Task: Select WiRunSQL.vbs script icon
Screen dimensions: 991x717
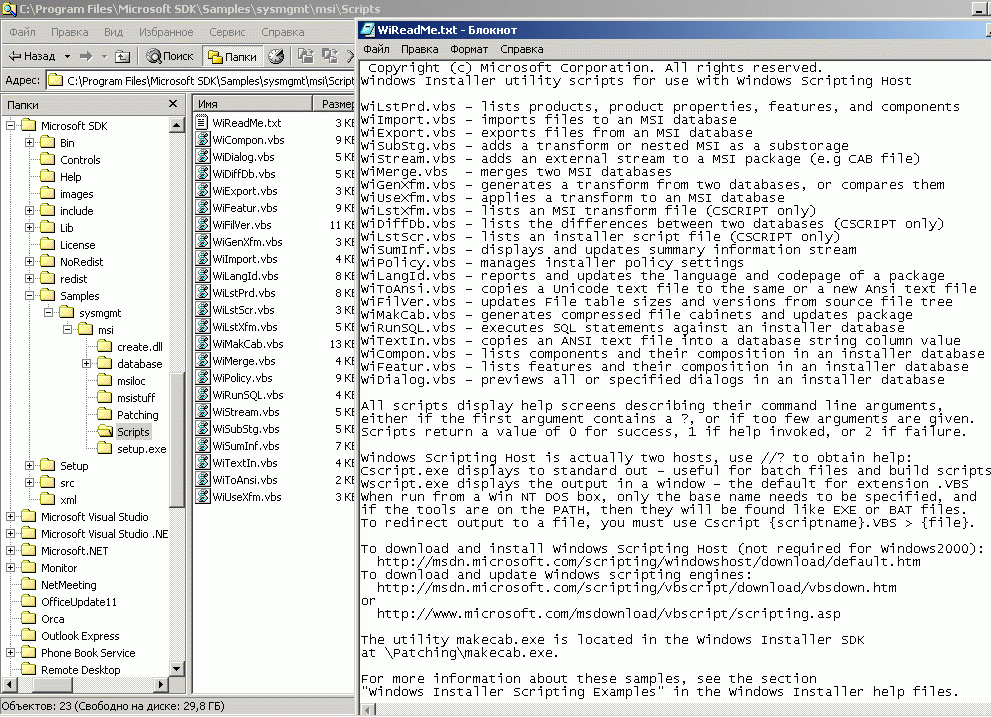Action: click(202, 395)
